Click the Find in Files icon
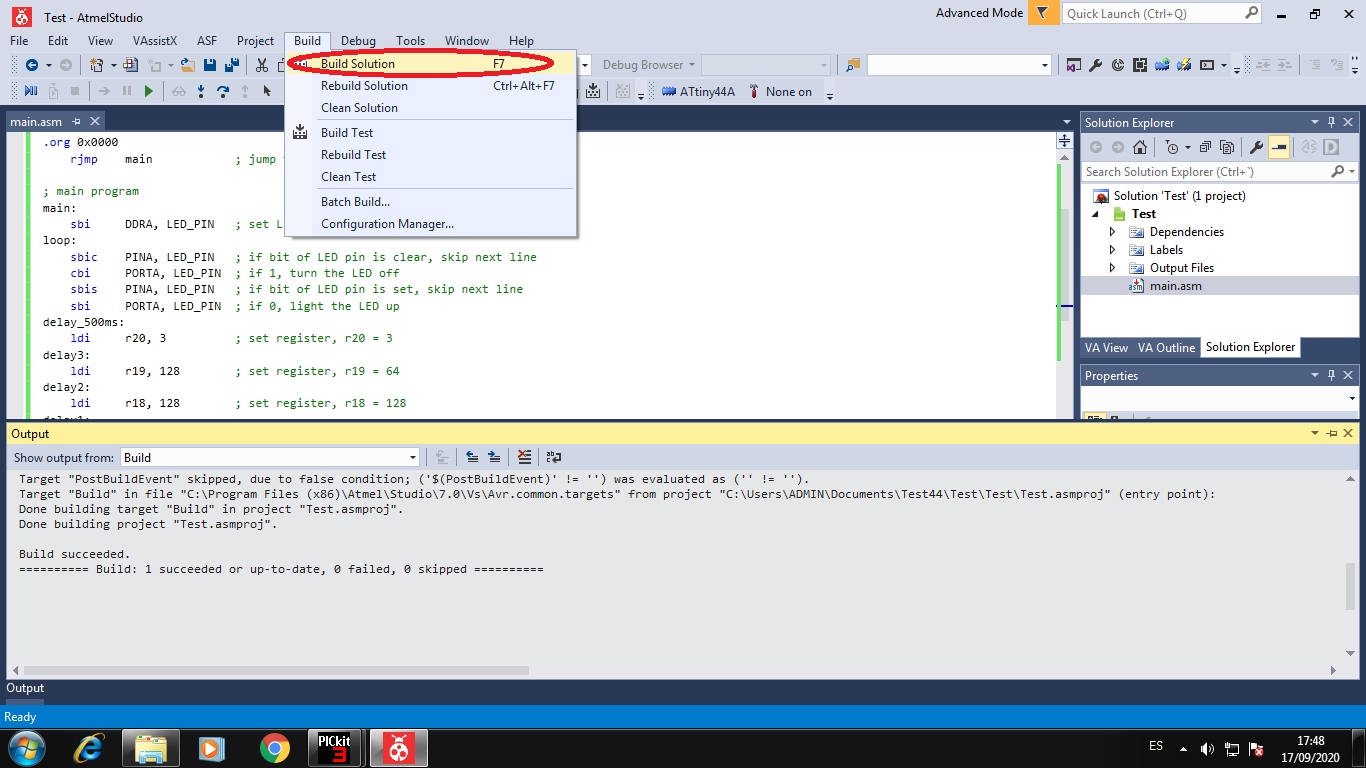This screenshot has width=1366, height=768. tap(852, 65)
